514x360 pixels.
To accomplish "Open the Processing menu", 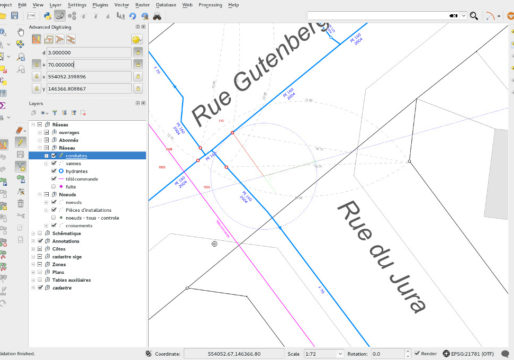I will click(210, 5).
